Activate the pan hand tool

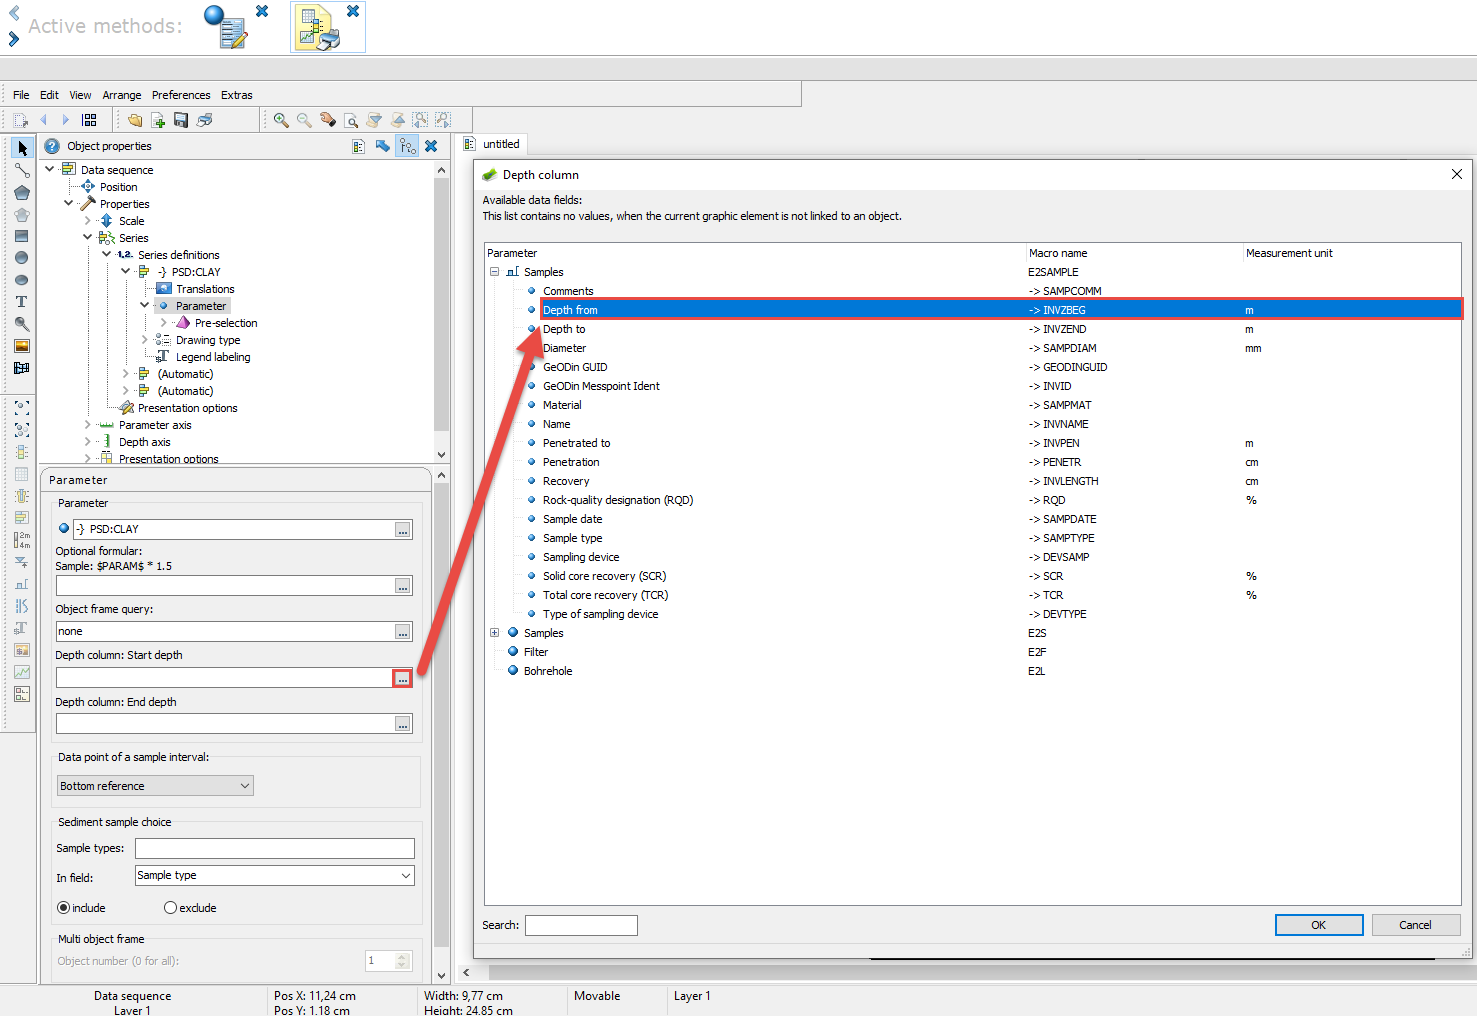tap(328, 120)
